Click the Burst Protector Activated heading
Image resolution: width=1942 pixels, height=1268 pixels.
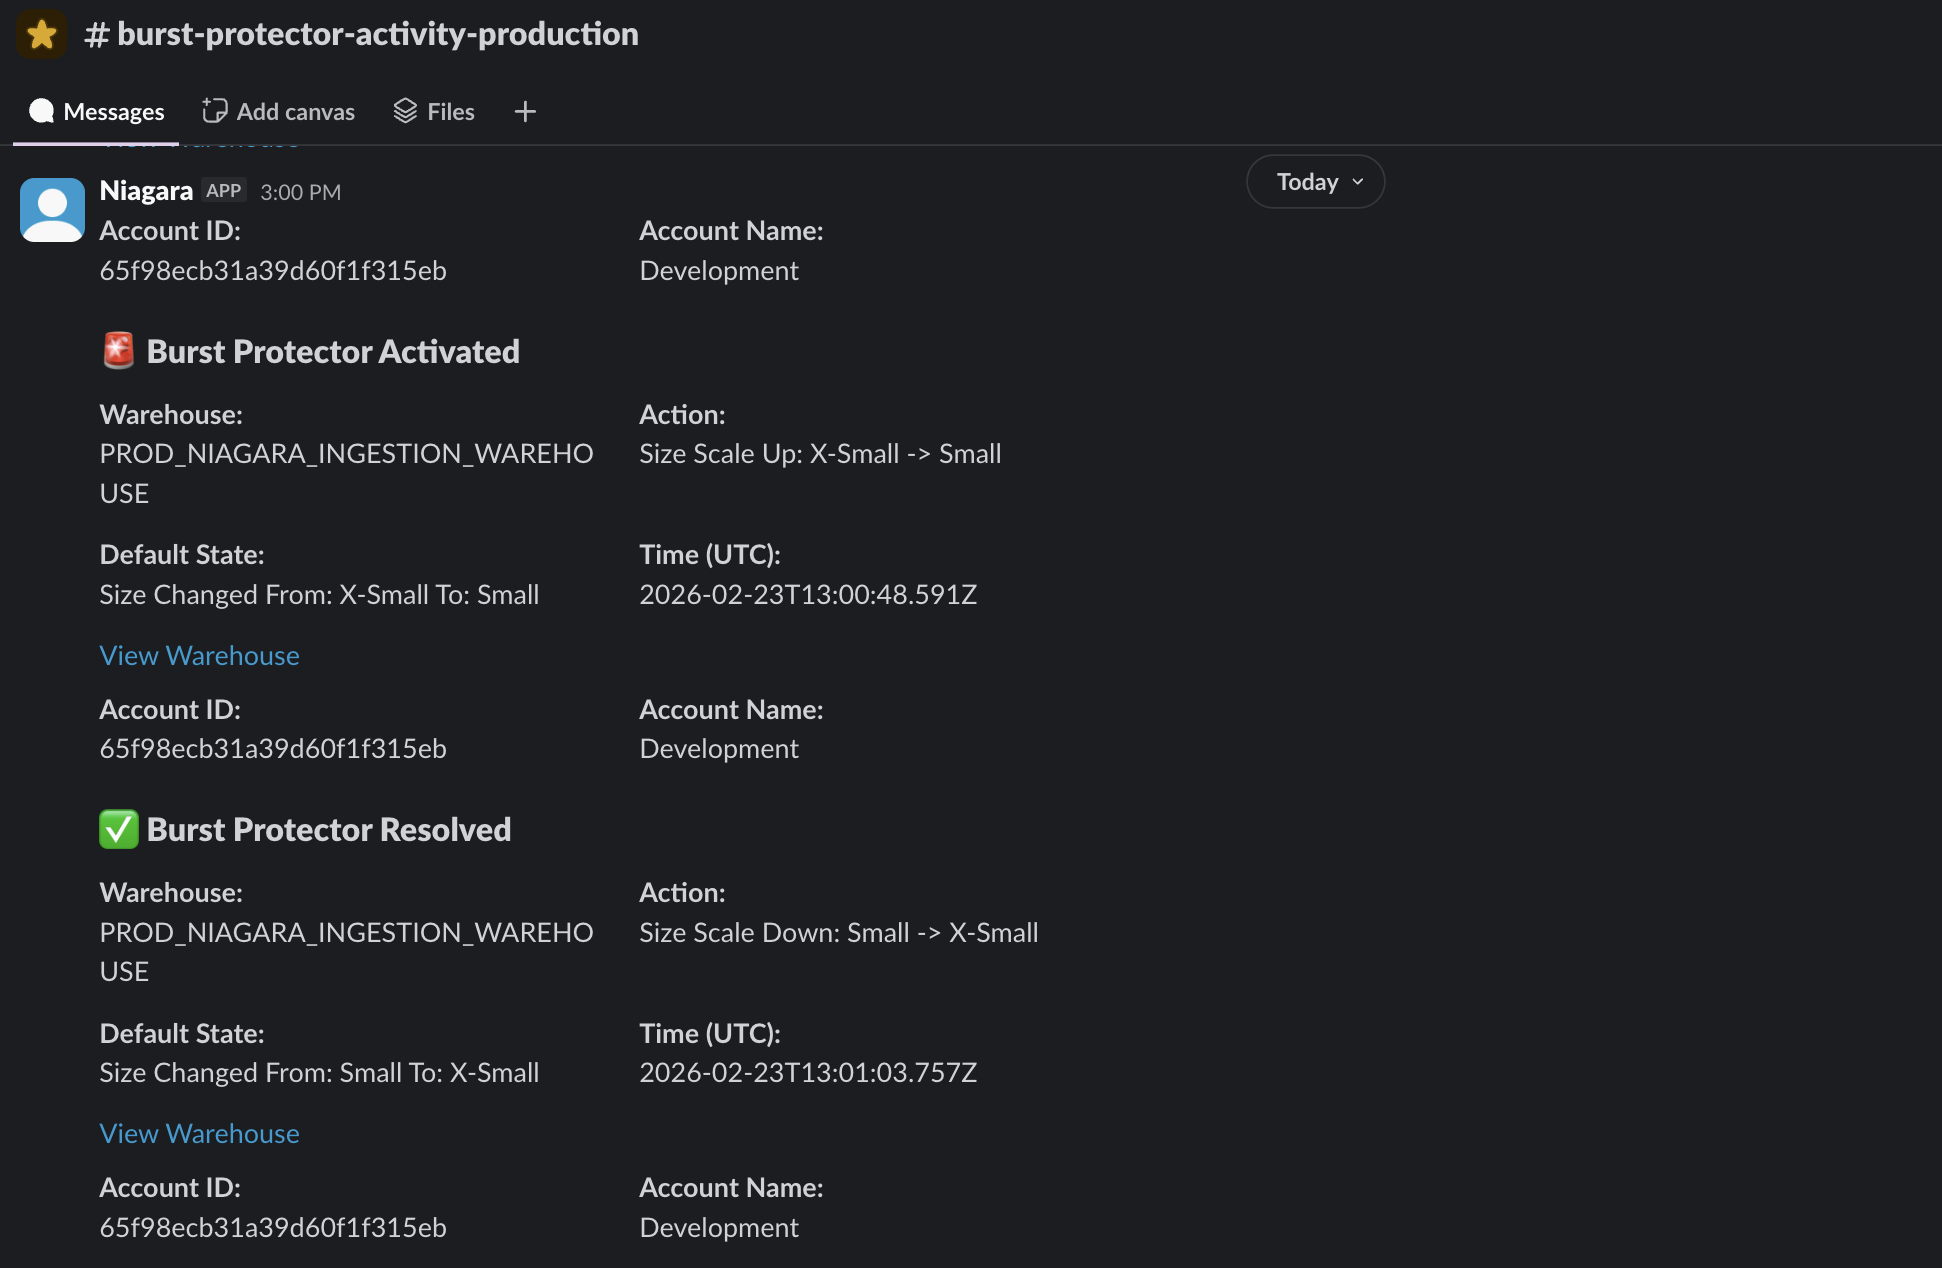point(333,351)
